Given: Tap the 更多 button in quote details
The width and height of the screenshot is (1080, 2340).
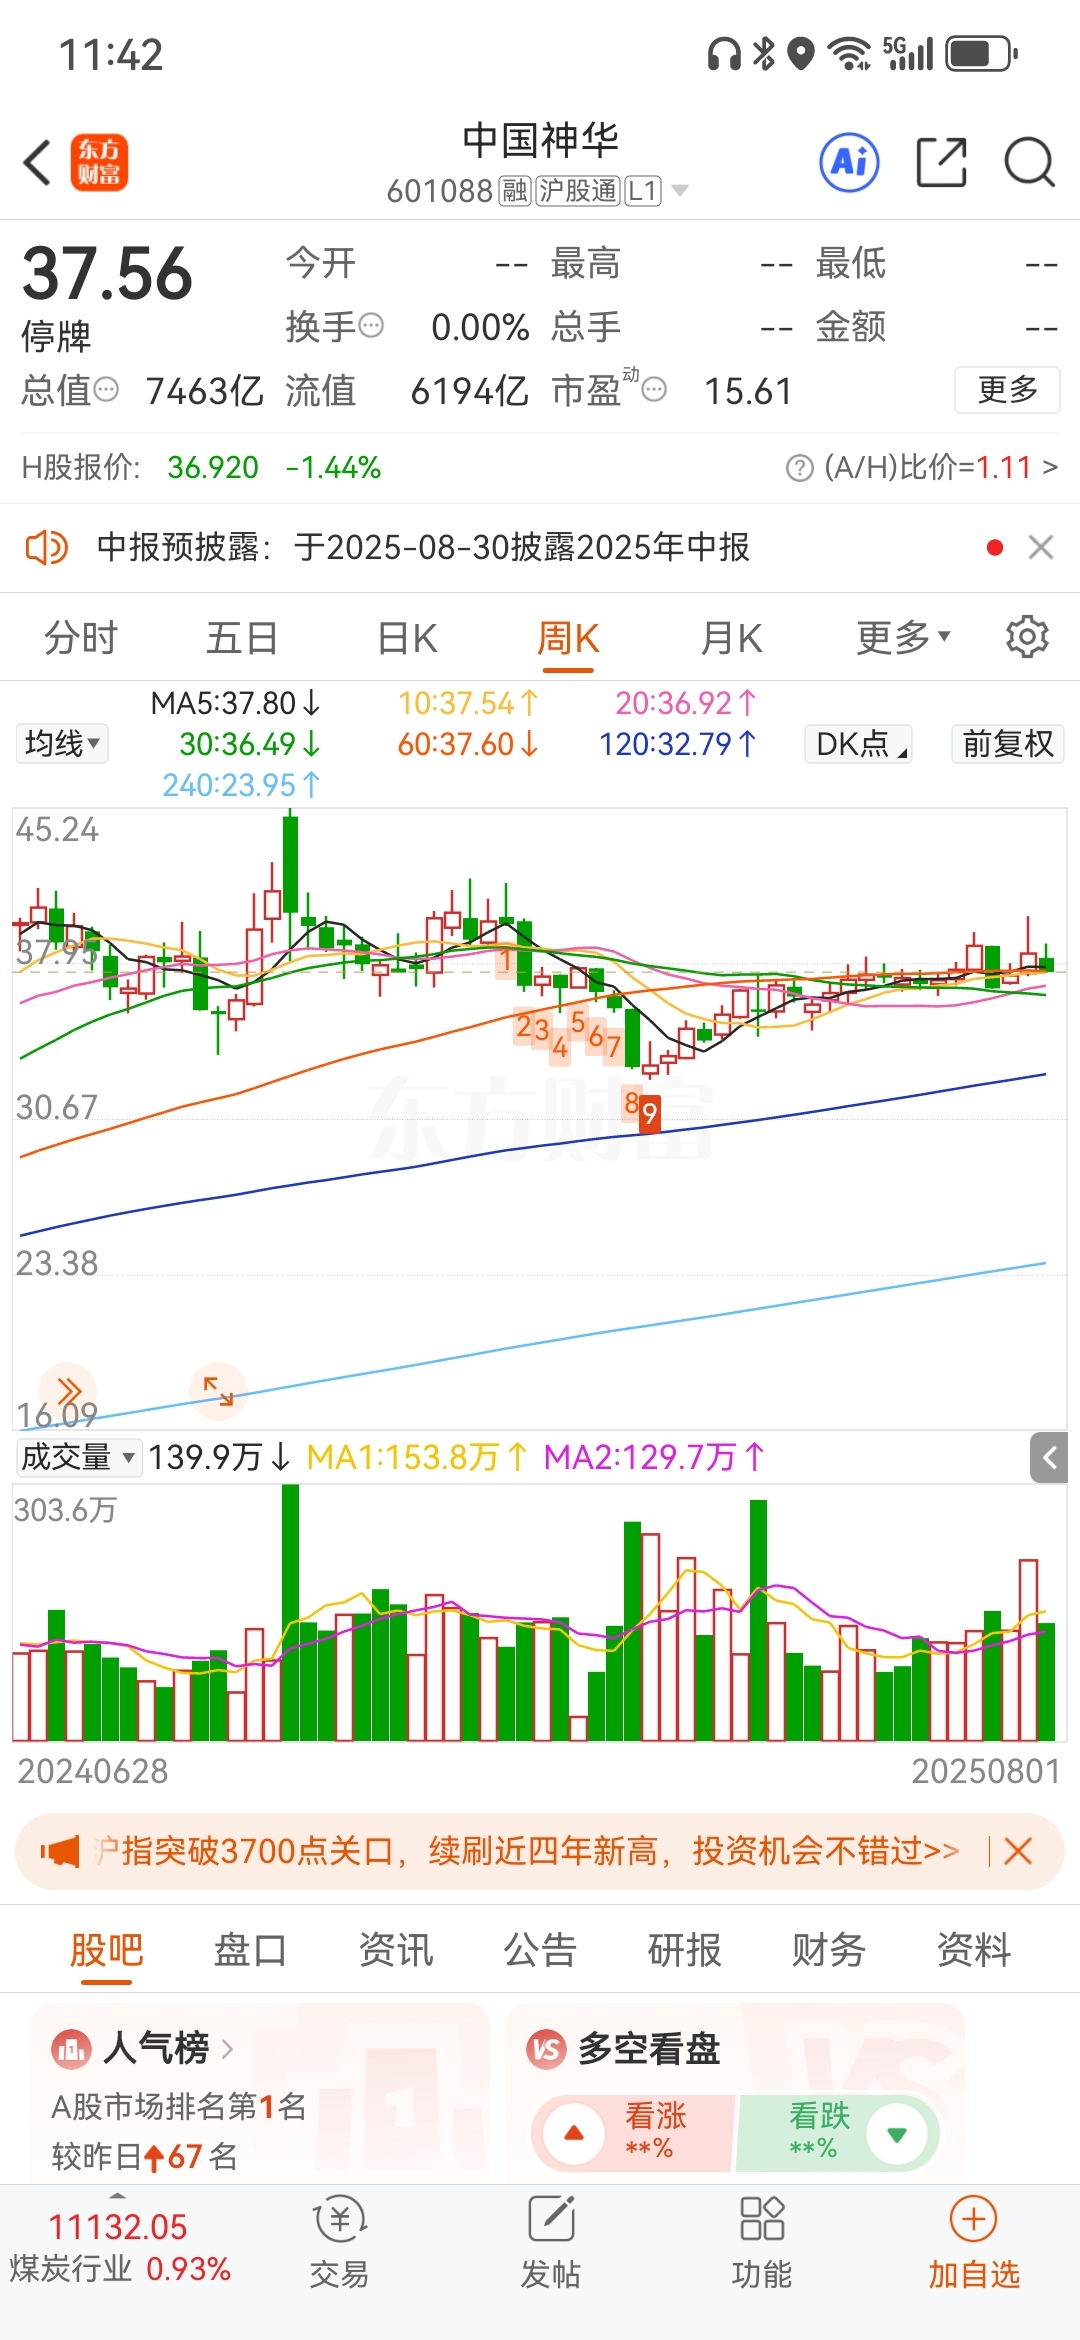Looking at the screenshot, I should coord(1007,390).
